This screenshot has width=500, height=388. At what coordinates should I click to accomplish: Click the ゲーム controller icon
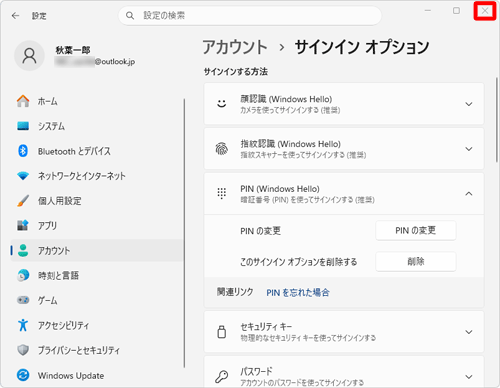pos(23,300)
